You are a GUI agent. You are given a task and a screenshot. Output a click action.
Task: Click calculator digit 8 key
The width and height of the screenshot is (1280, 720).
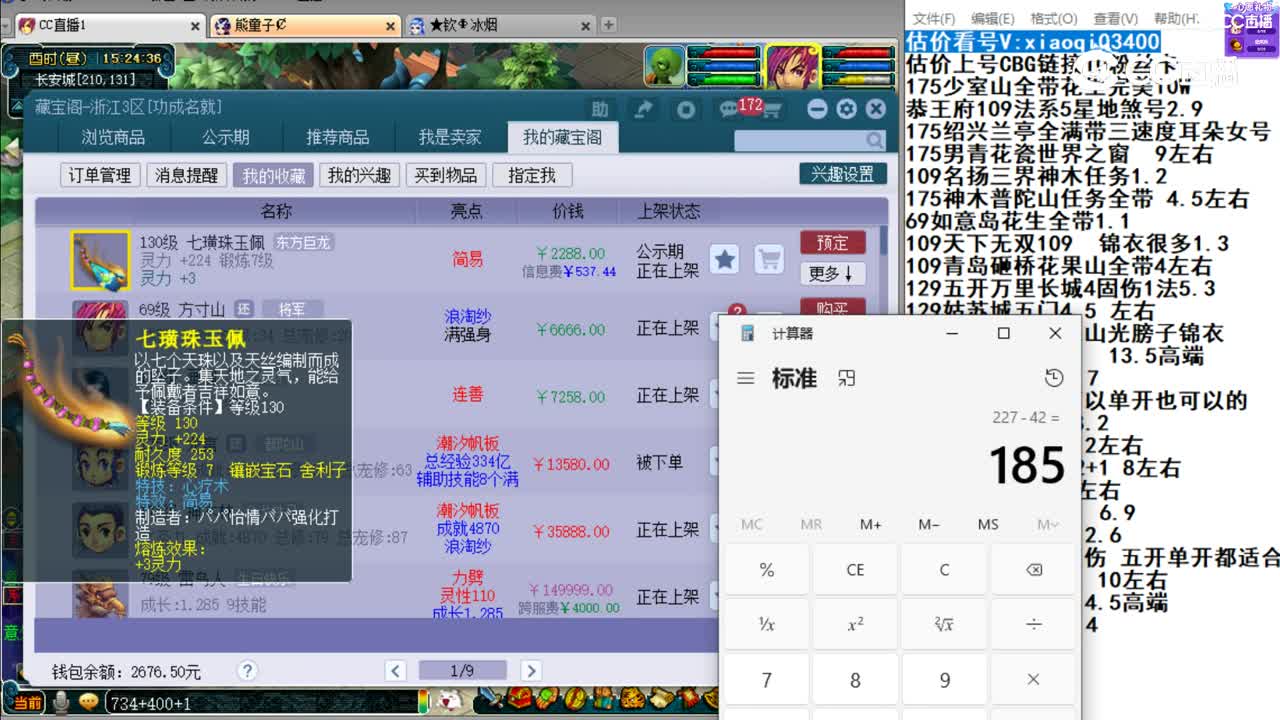pos(855,680)
